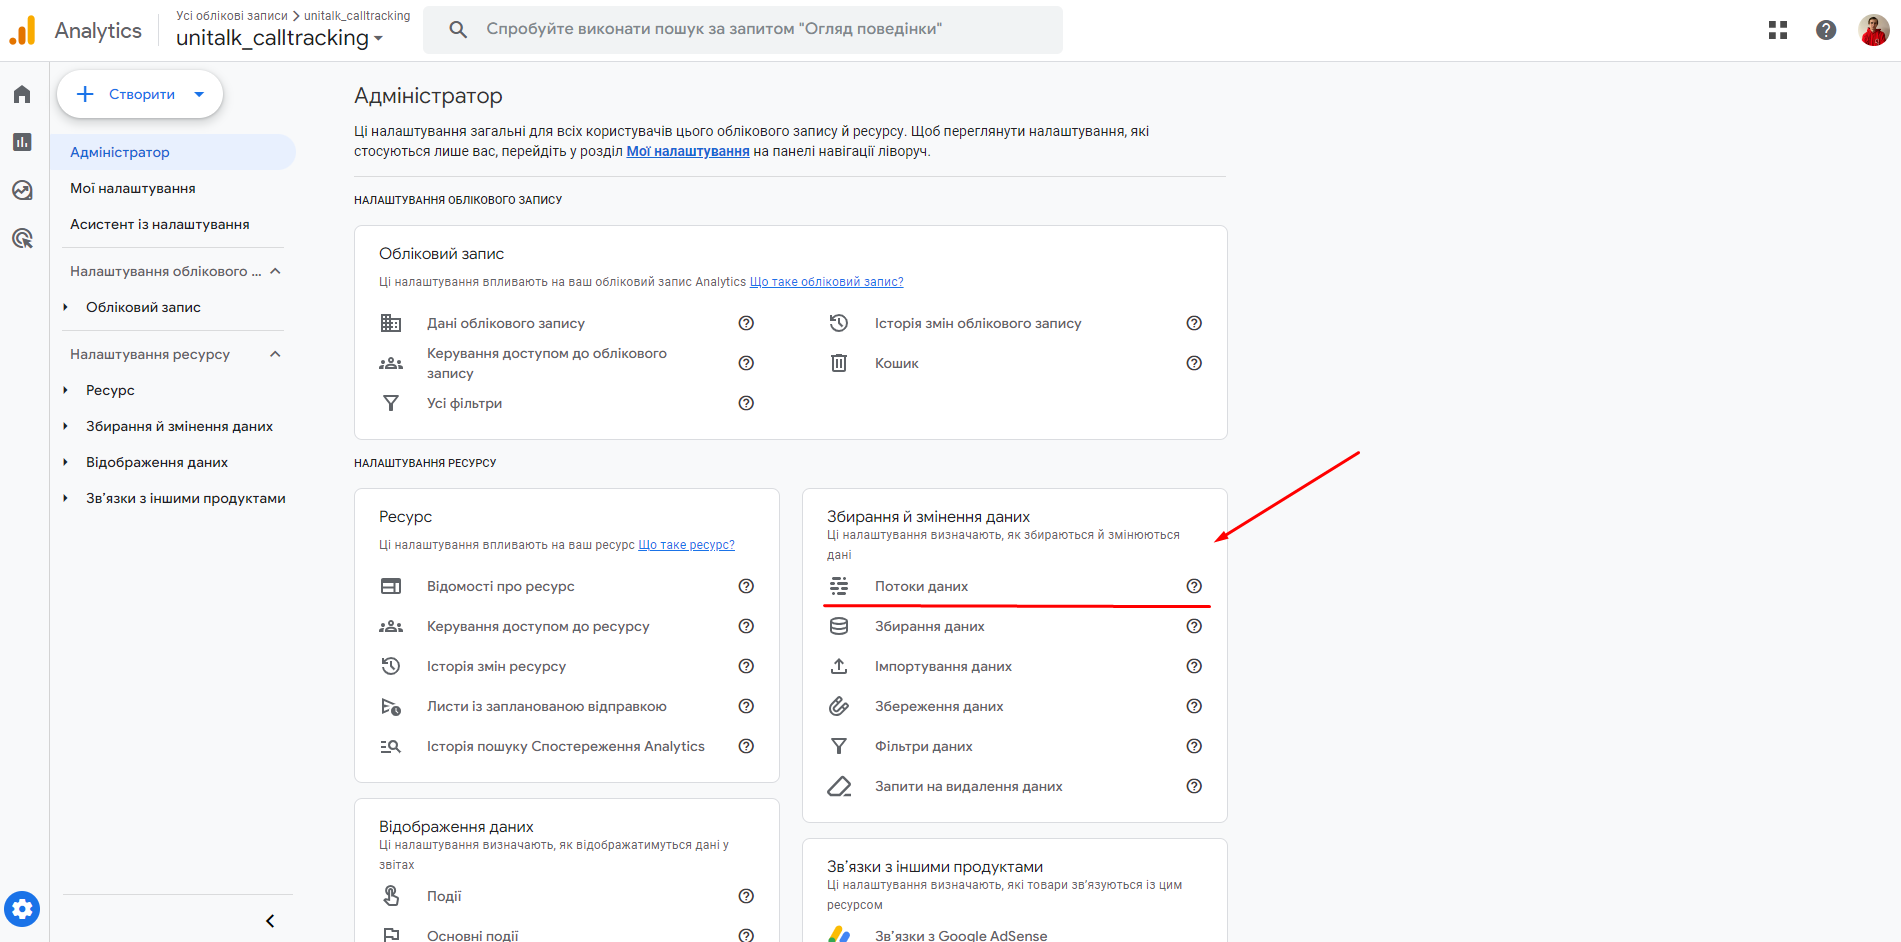Click the Admin gear icon at bottom left
This screenshot has width=1901, height=942.
22,909
